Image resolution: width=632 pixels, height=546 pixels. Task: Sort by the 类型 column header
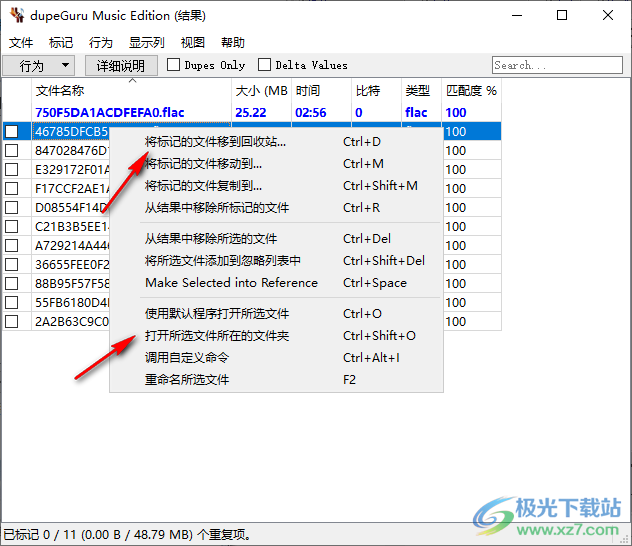[x=422, y=91]
